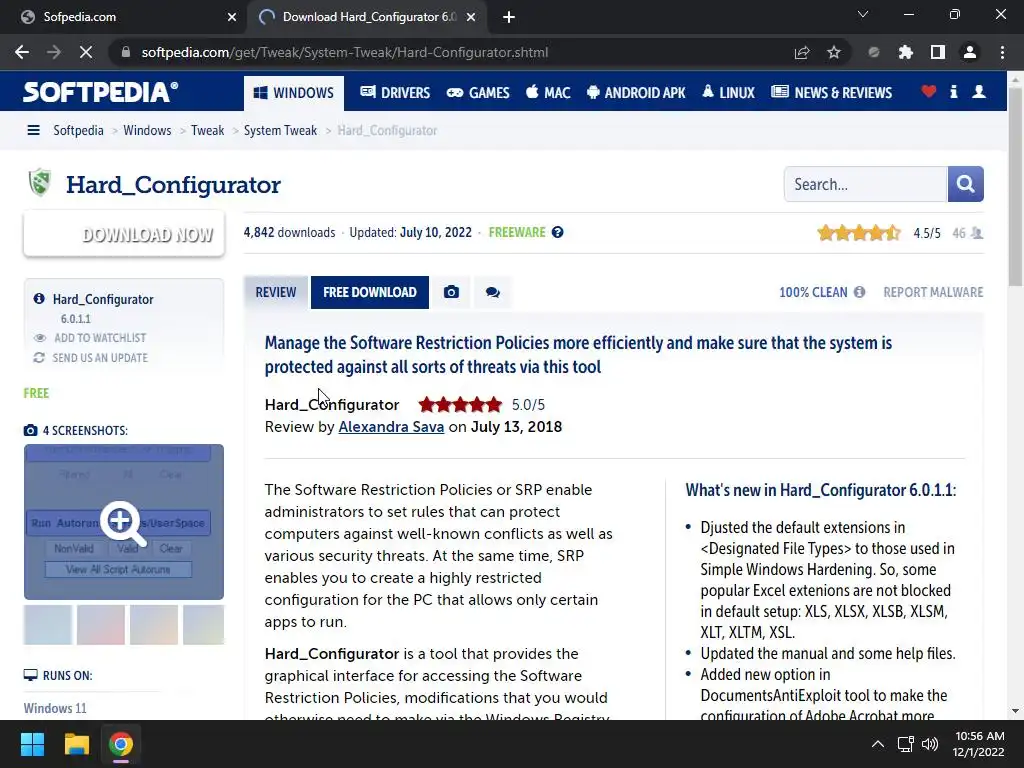
Task: Open the Chrome tab search chevron
Action: pos(863,14)
